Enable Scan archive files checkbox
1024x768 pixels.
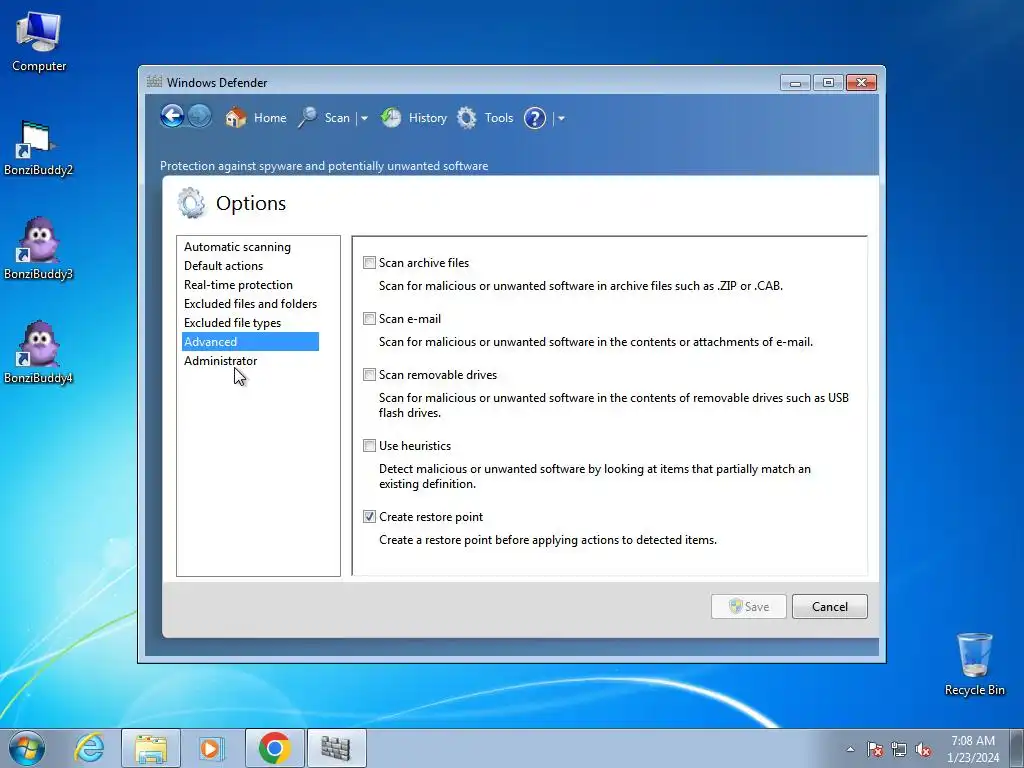pyautogui.click(x=370, y=263)
